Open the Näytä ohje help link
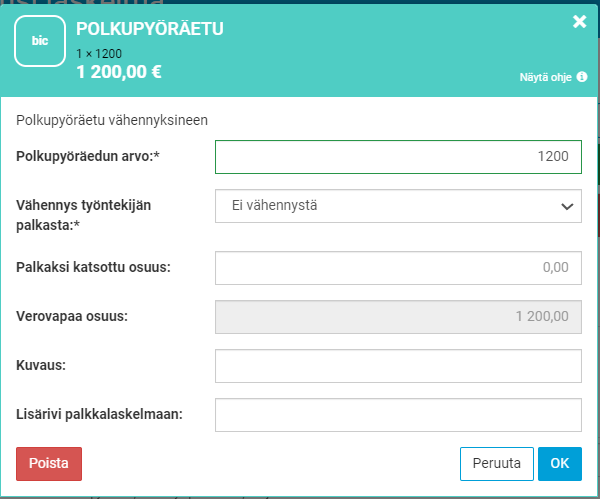600x499 pixels. (546, 76)
